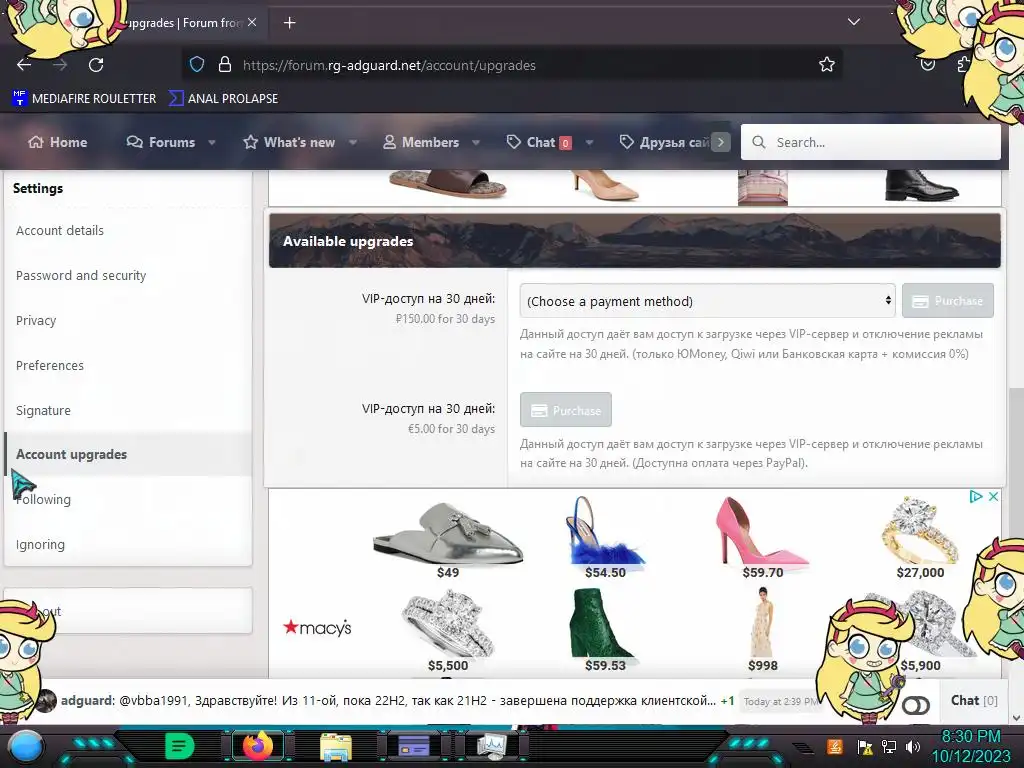Open $59.53 green boot ad
Viewport: 1024px width, 768px height.
tap(605, 630)
